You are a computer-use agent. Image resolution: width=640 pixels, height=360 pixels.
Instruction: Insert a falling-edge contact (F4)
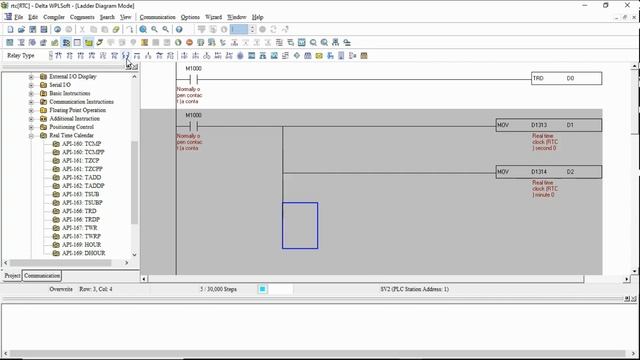pos(92,56)
